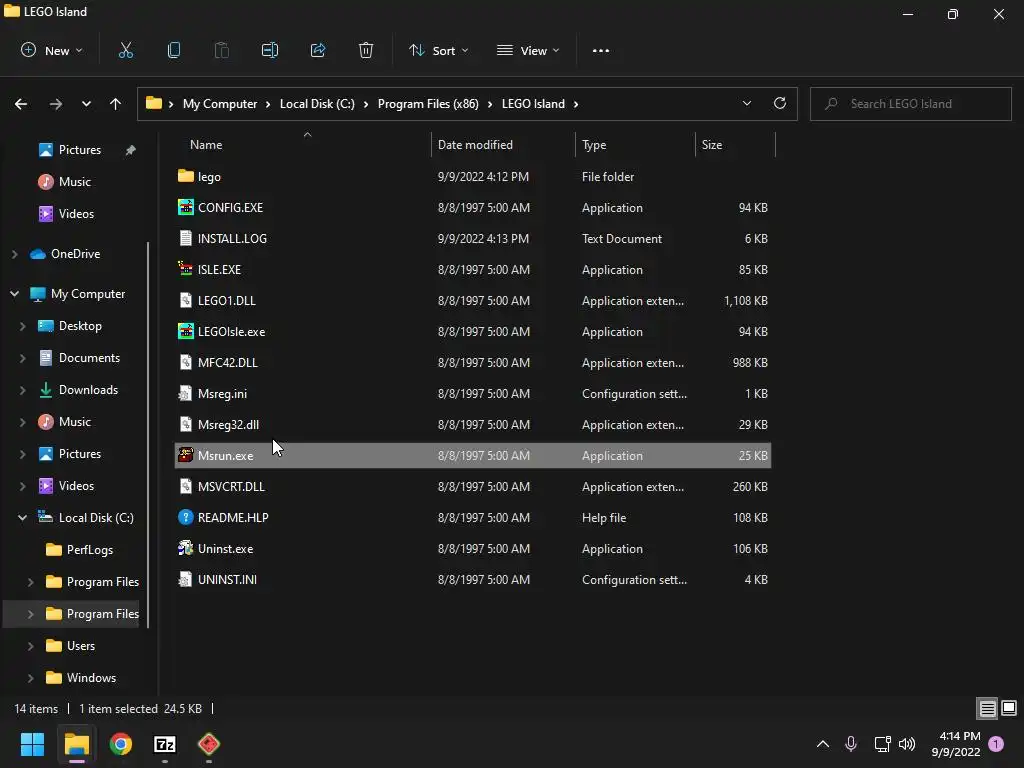Sort by the Name column header

tap(206, 145)
